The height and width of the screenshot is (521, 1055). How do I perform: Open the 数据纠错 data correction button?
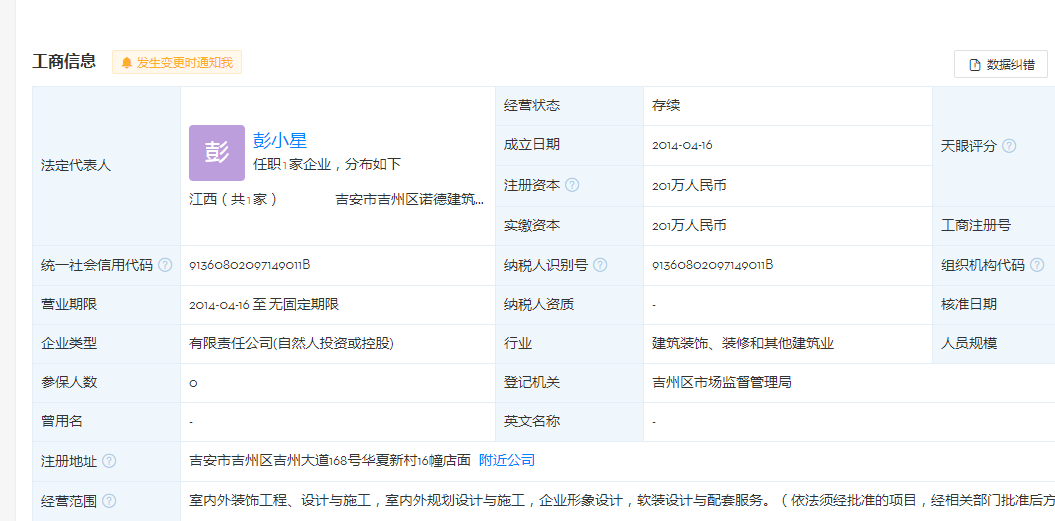1000,64
